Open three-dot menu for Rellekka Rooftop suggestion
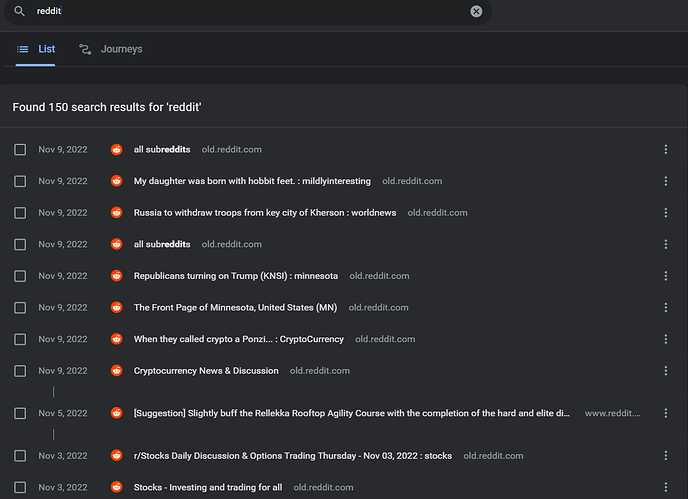This screenshot has width=688, height=499. pyautogui.click(x=666, y=413)
